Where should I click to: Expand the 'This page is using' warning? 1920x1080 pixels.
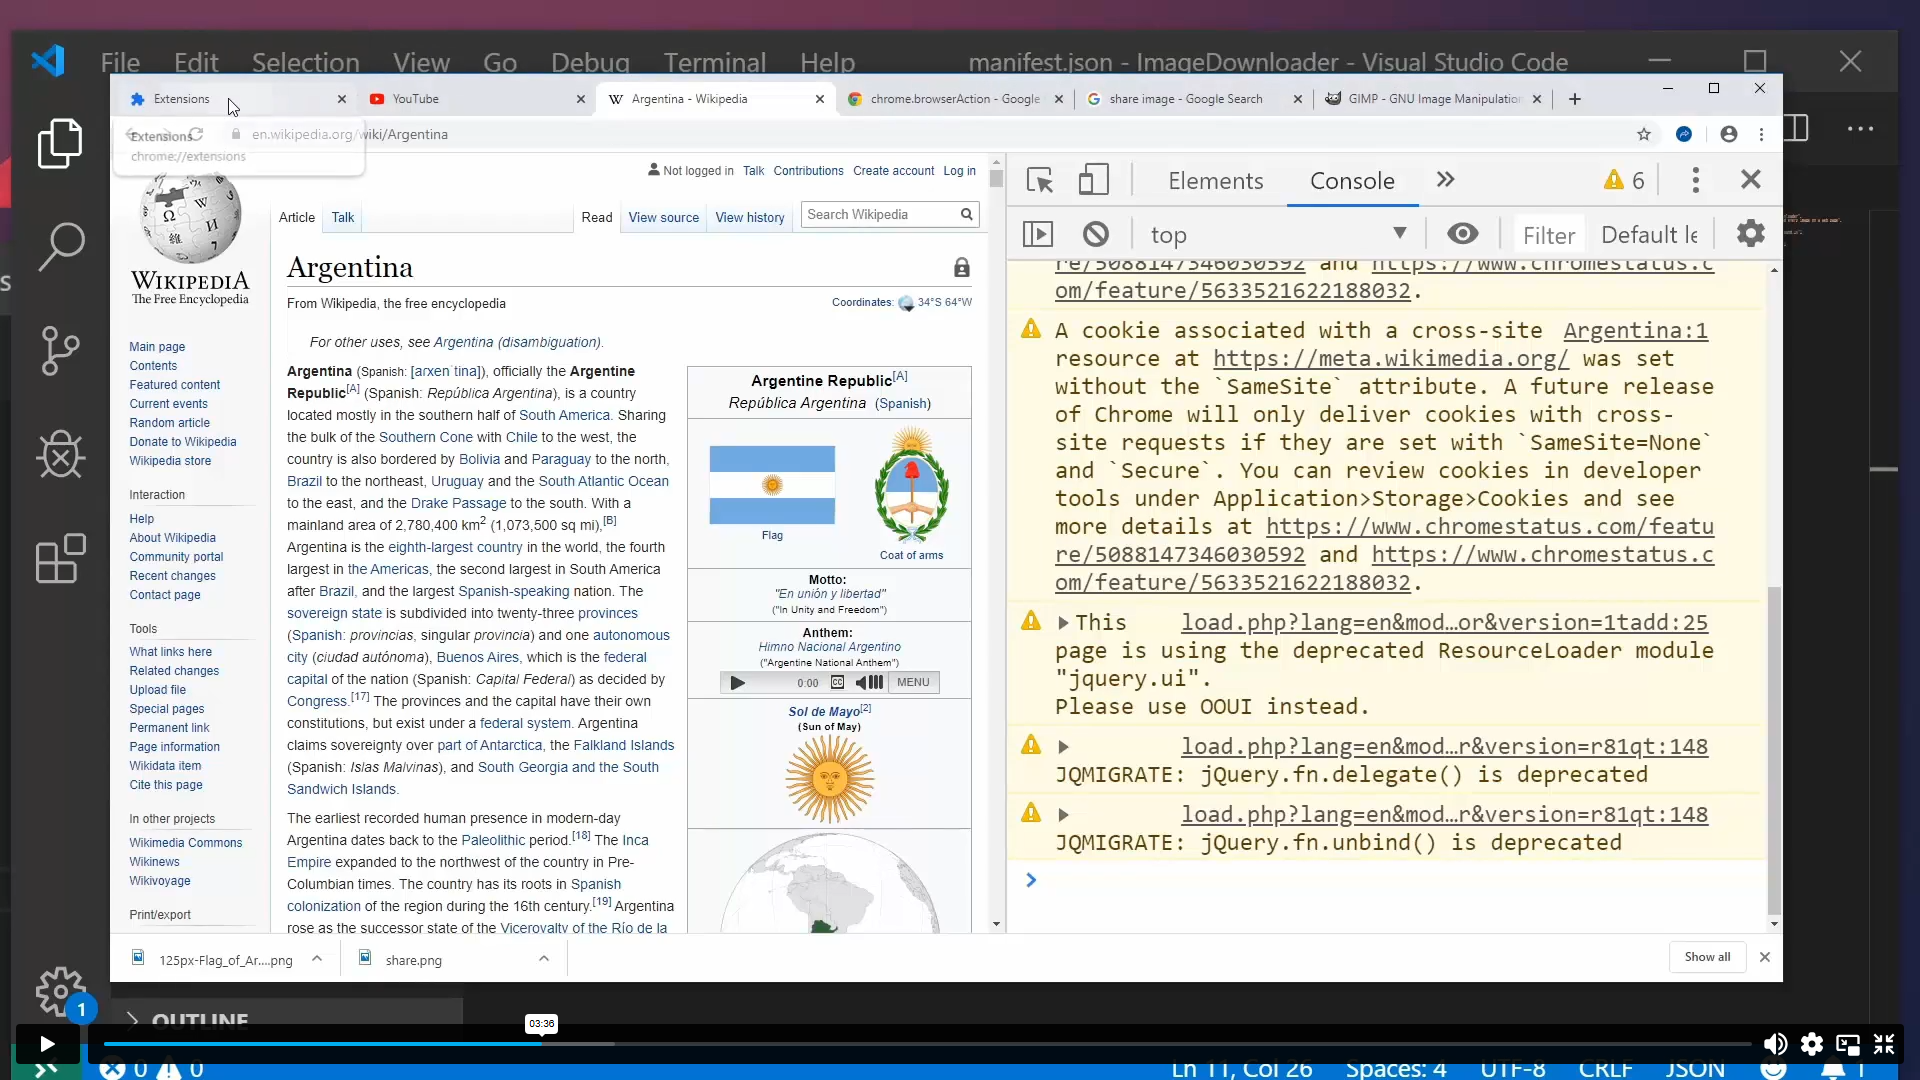[1063, 623]
